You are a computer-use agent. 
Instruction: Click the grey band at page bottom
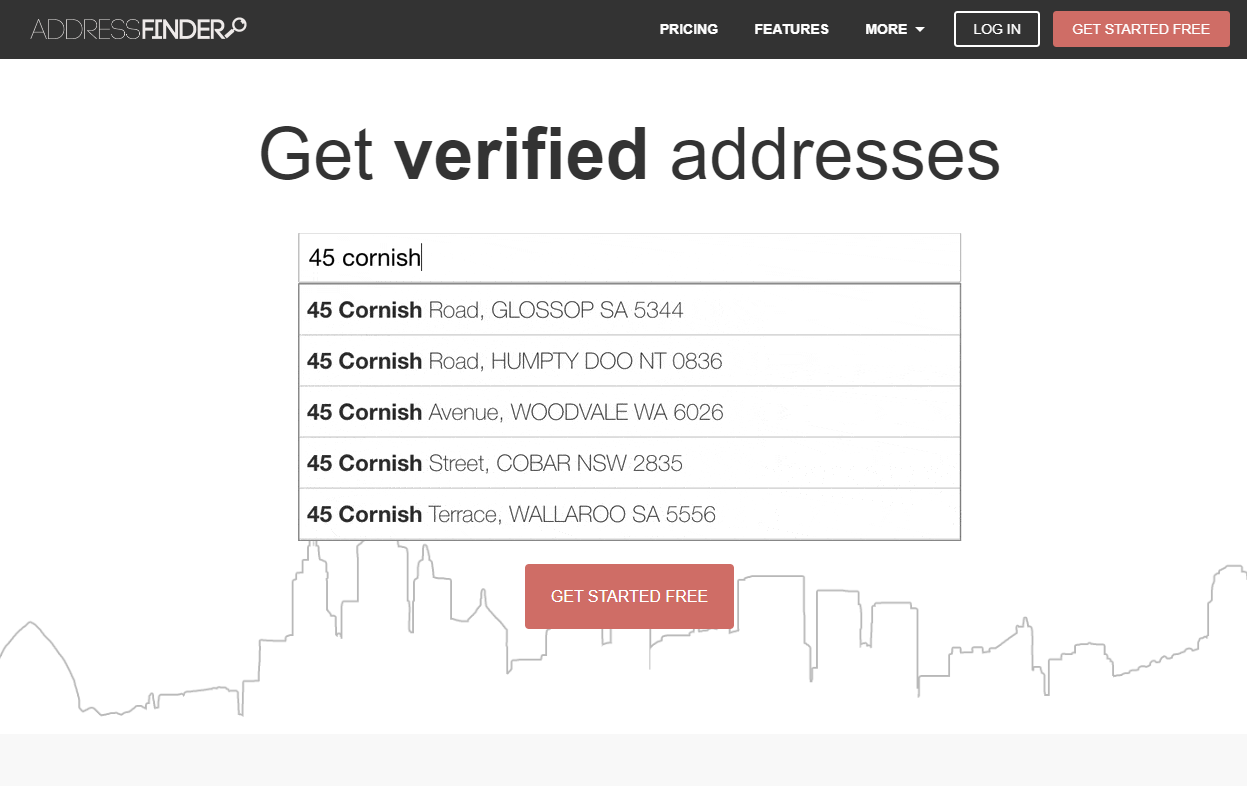[623, 759]
